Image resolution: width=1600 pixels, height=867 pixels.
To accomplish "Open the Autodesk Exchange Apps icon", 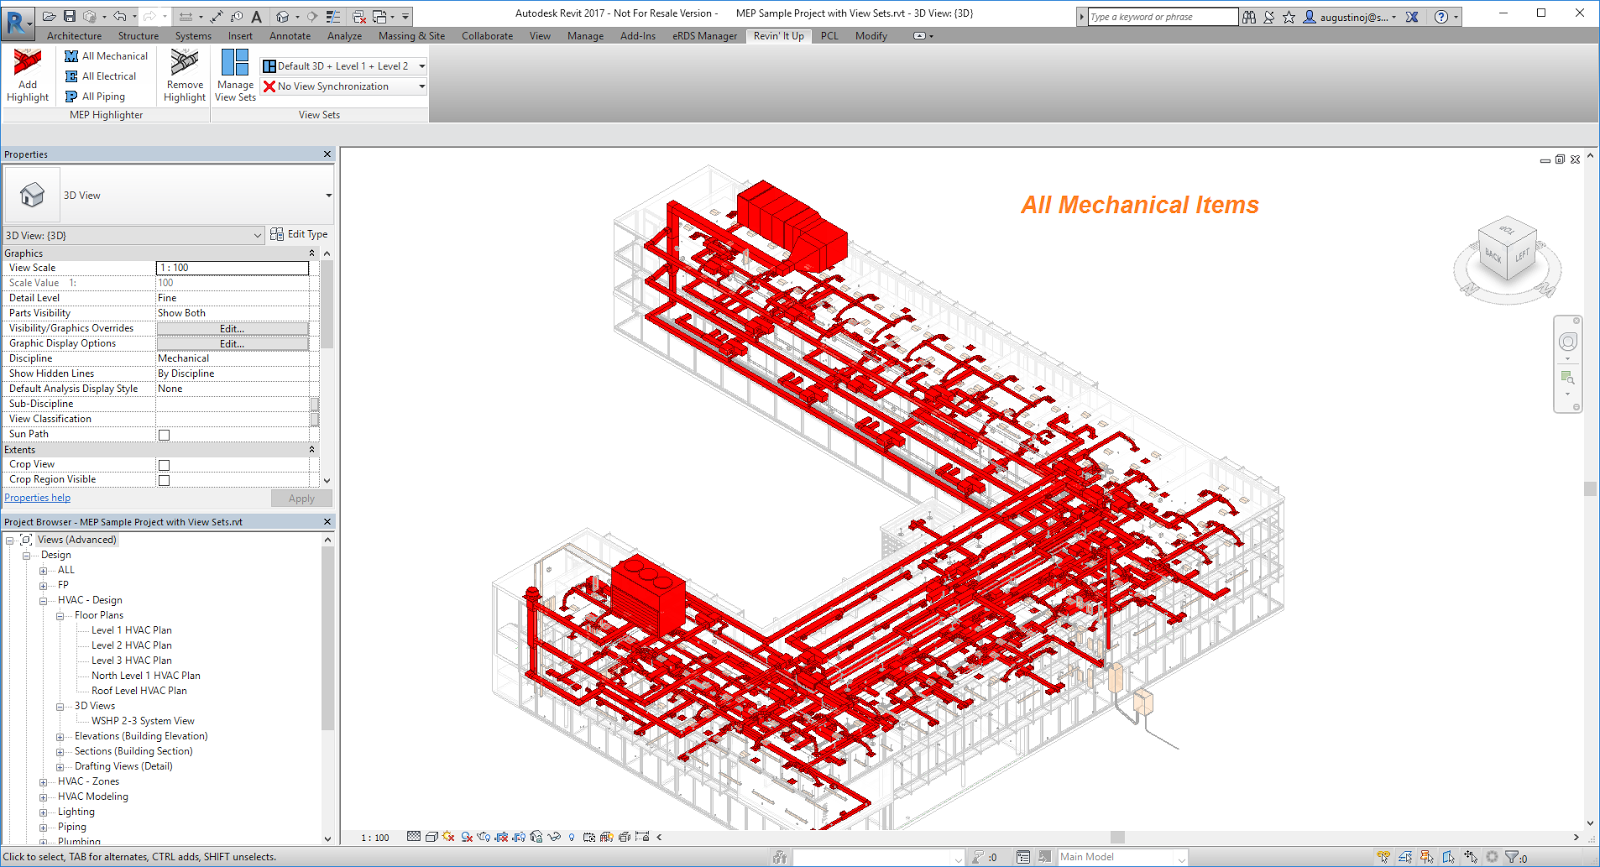I will (1412, 17).
